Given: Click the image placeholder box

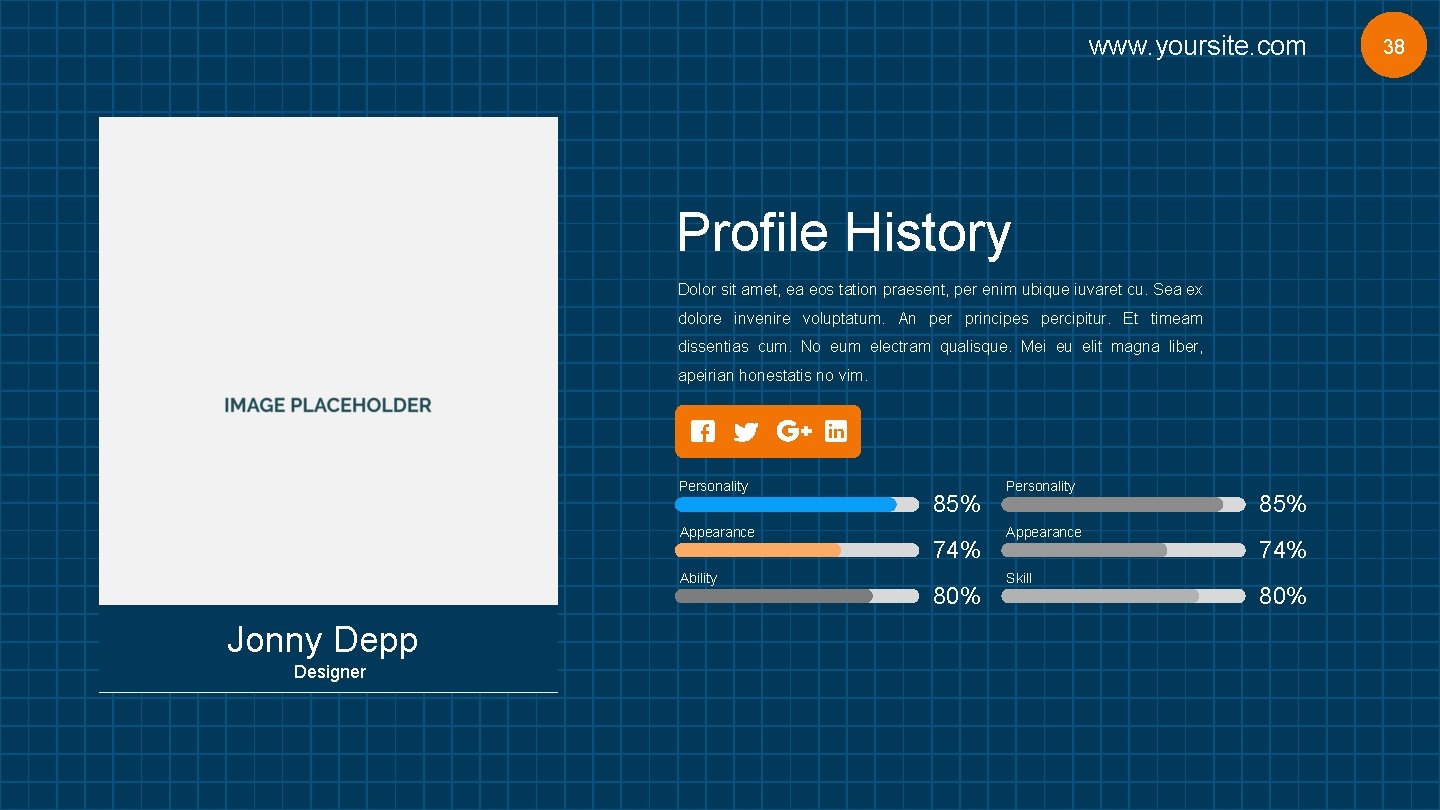Looking at the screenshot, I should click(328, 361).
